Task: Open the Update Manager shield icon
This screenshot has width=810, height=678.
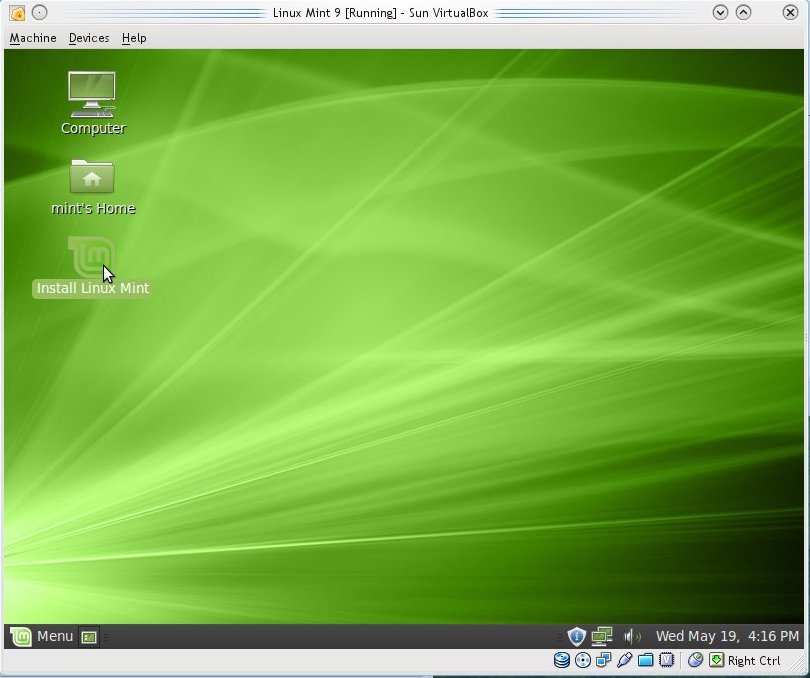Action: click(577, 636)
